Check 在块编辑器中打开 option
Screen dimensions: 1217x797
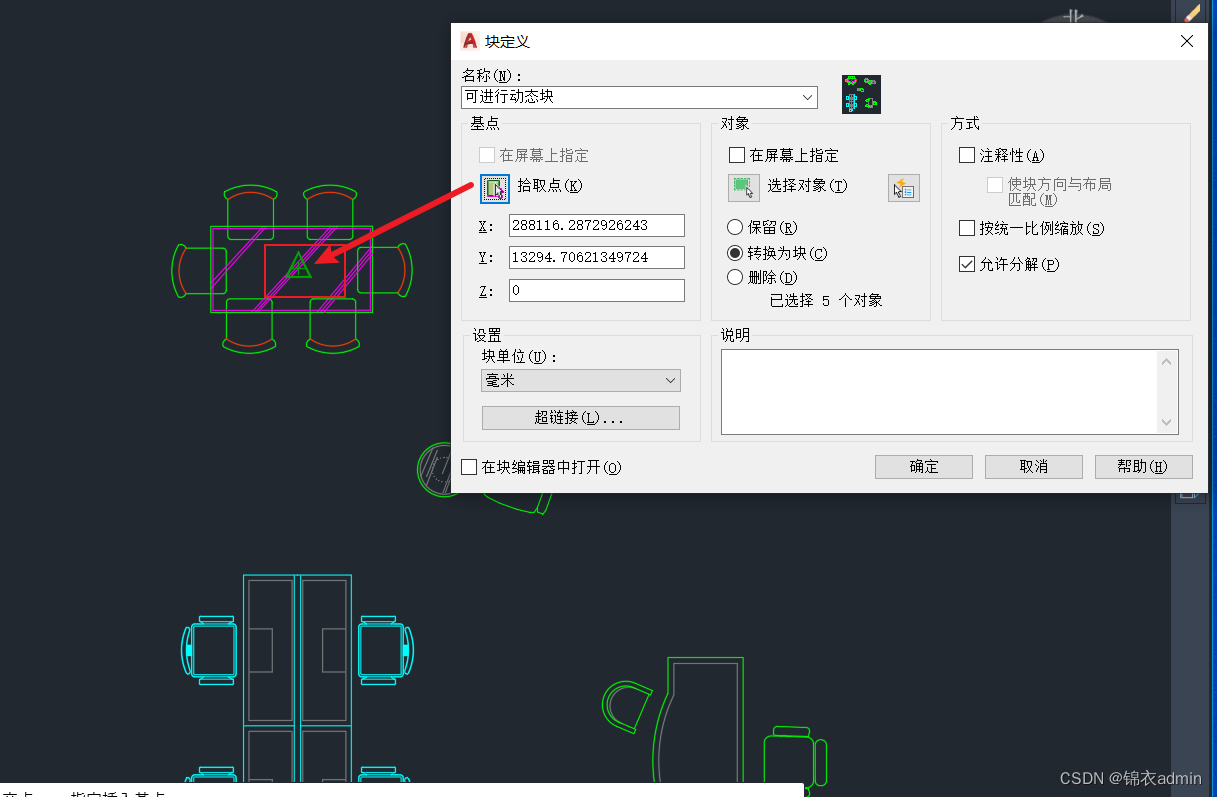pyautogui.click(x=469, y=467)
